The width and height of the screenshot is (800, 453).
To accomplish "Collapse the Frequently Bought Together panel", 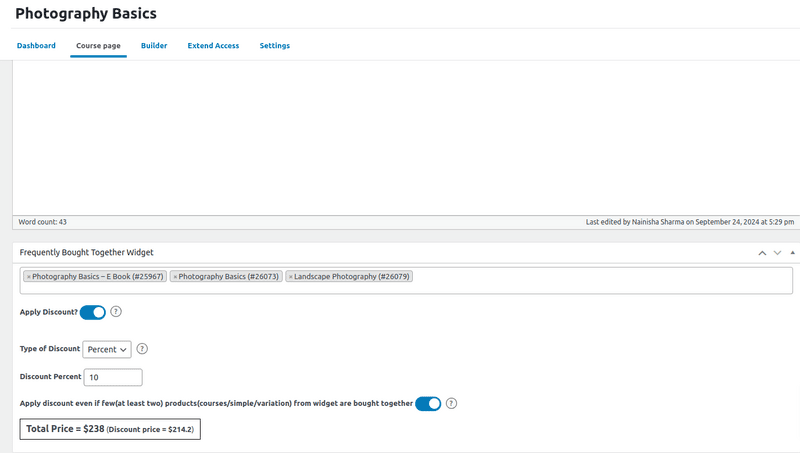I will tap(792, 253).
